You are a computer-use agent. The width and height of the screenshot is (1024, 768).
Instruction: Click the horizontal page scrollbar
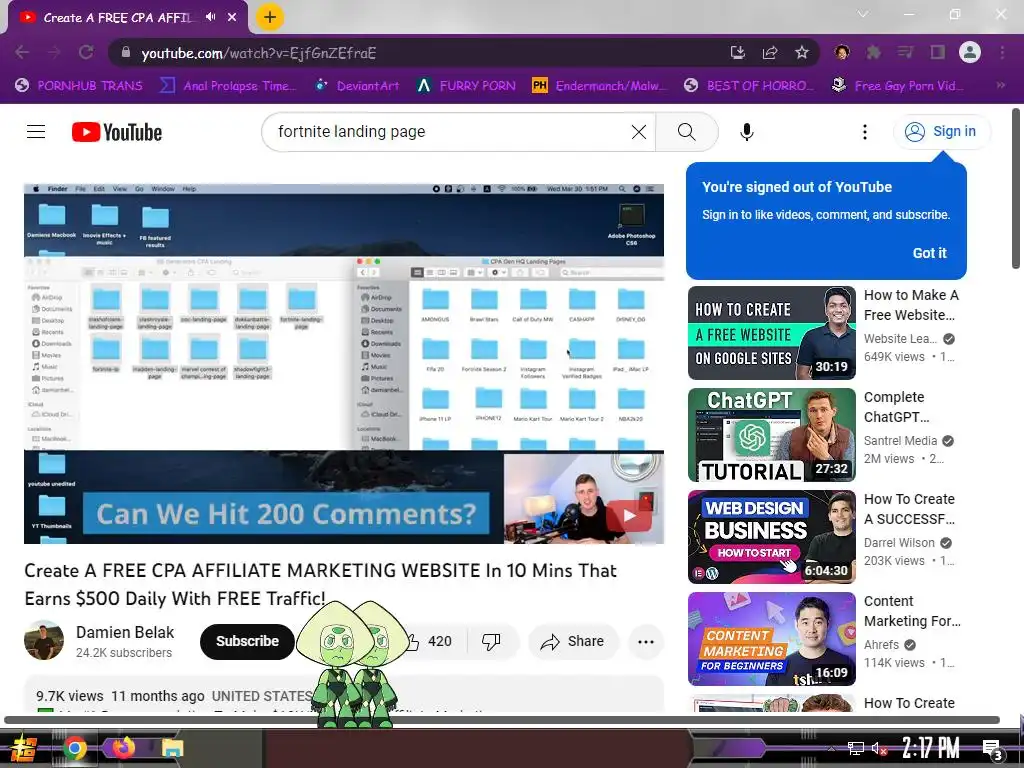pos(502,720)
